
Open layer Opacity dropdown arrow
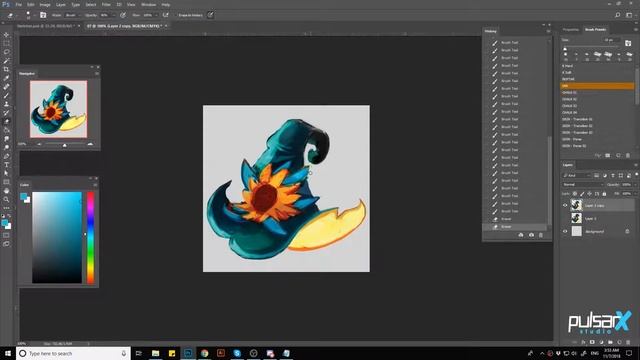[x=636, y=184]
